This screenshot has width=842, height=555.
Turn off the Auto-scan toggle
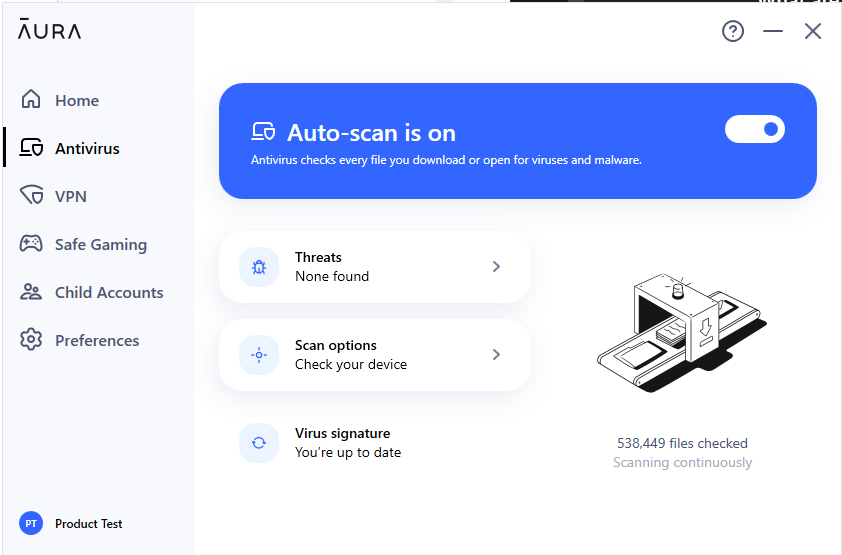(x=754, y=129)
